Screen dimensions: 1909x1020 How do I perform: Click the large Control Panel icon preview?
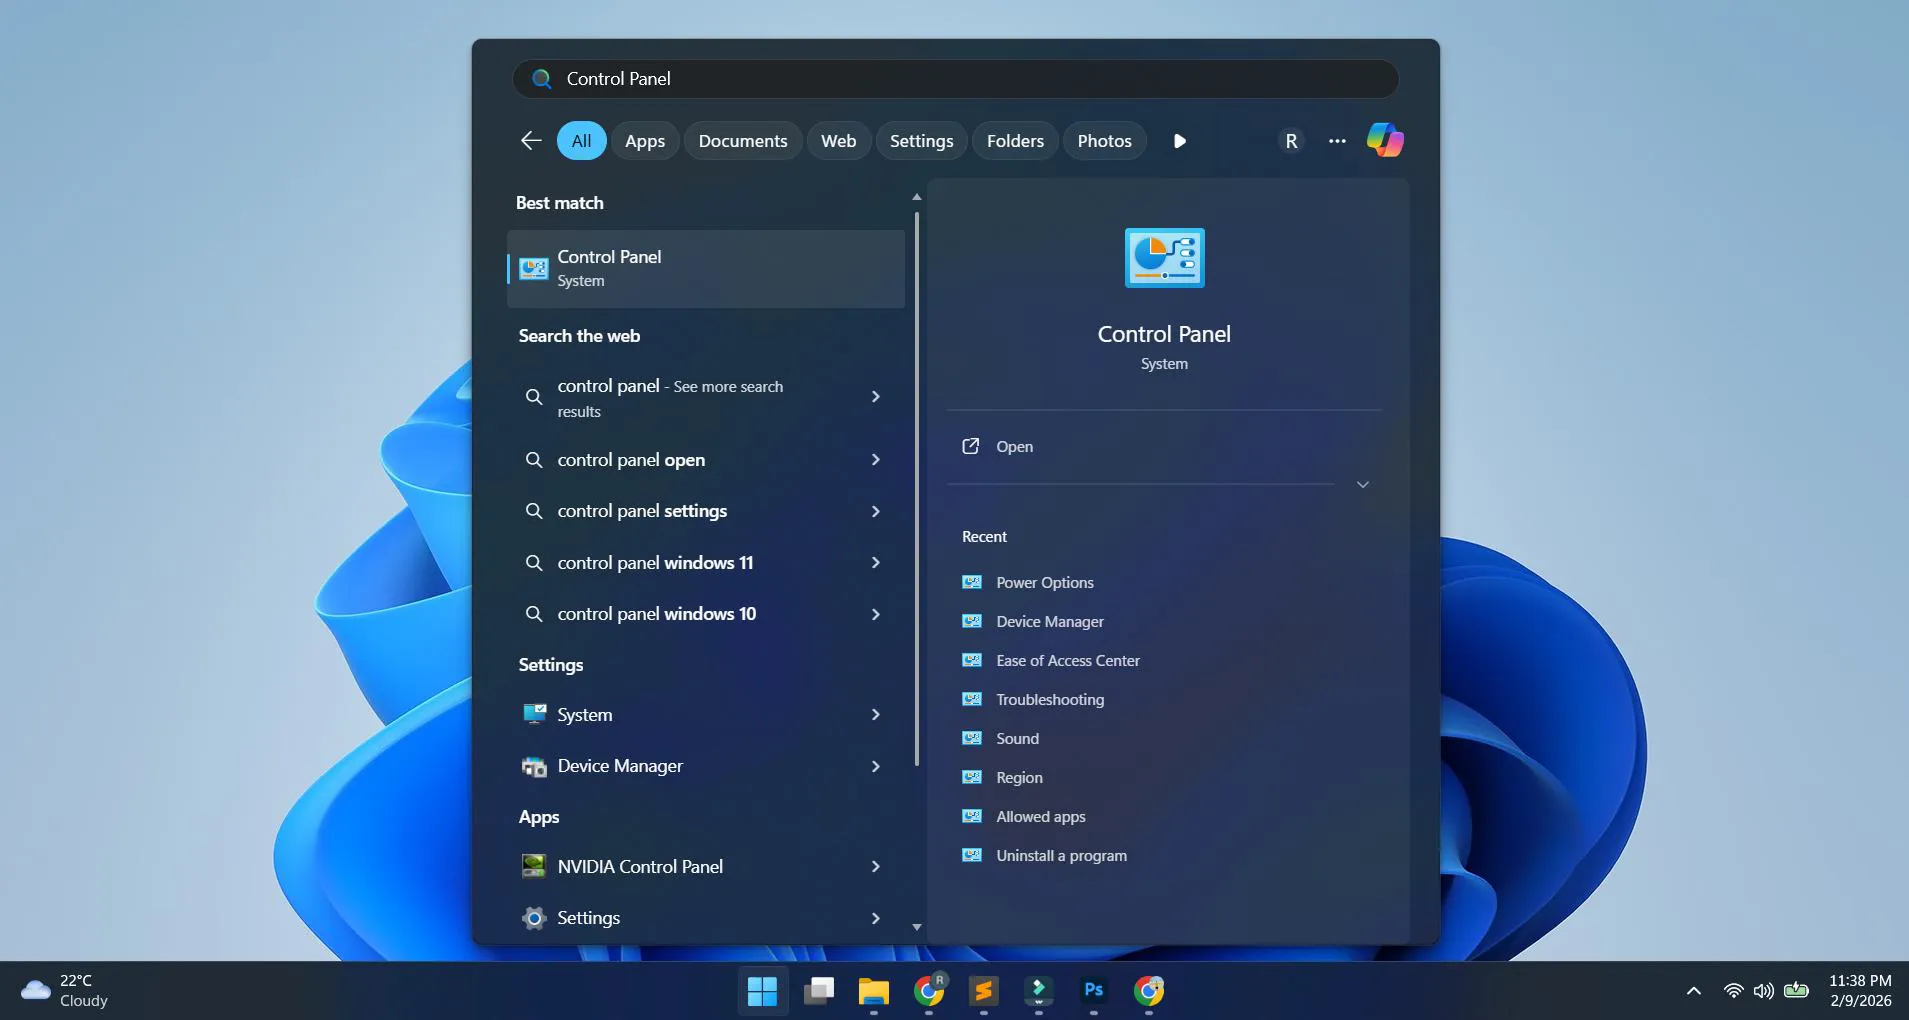coord(1164,257)
